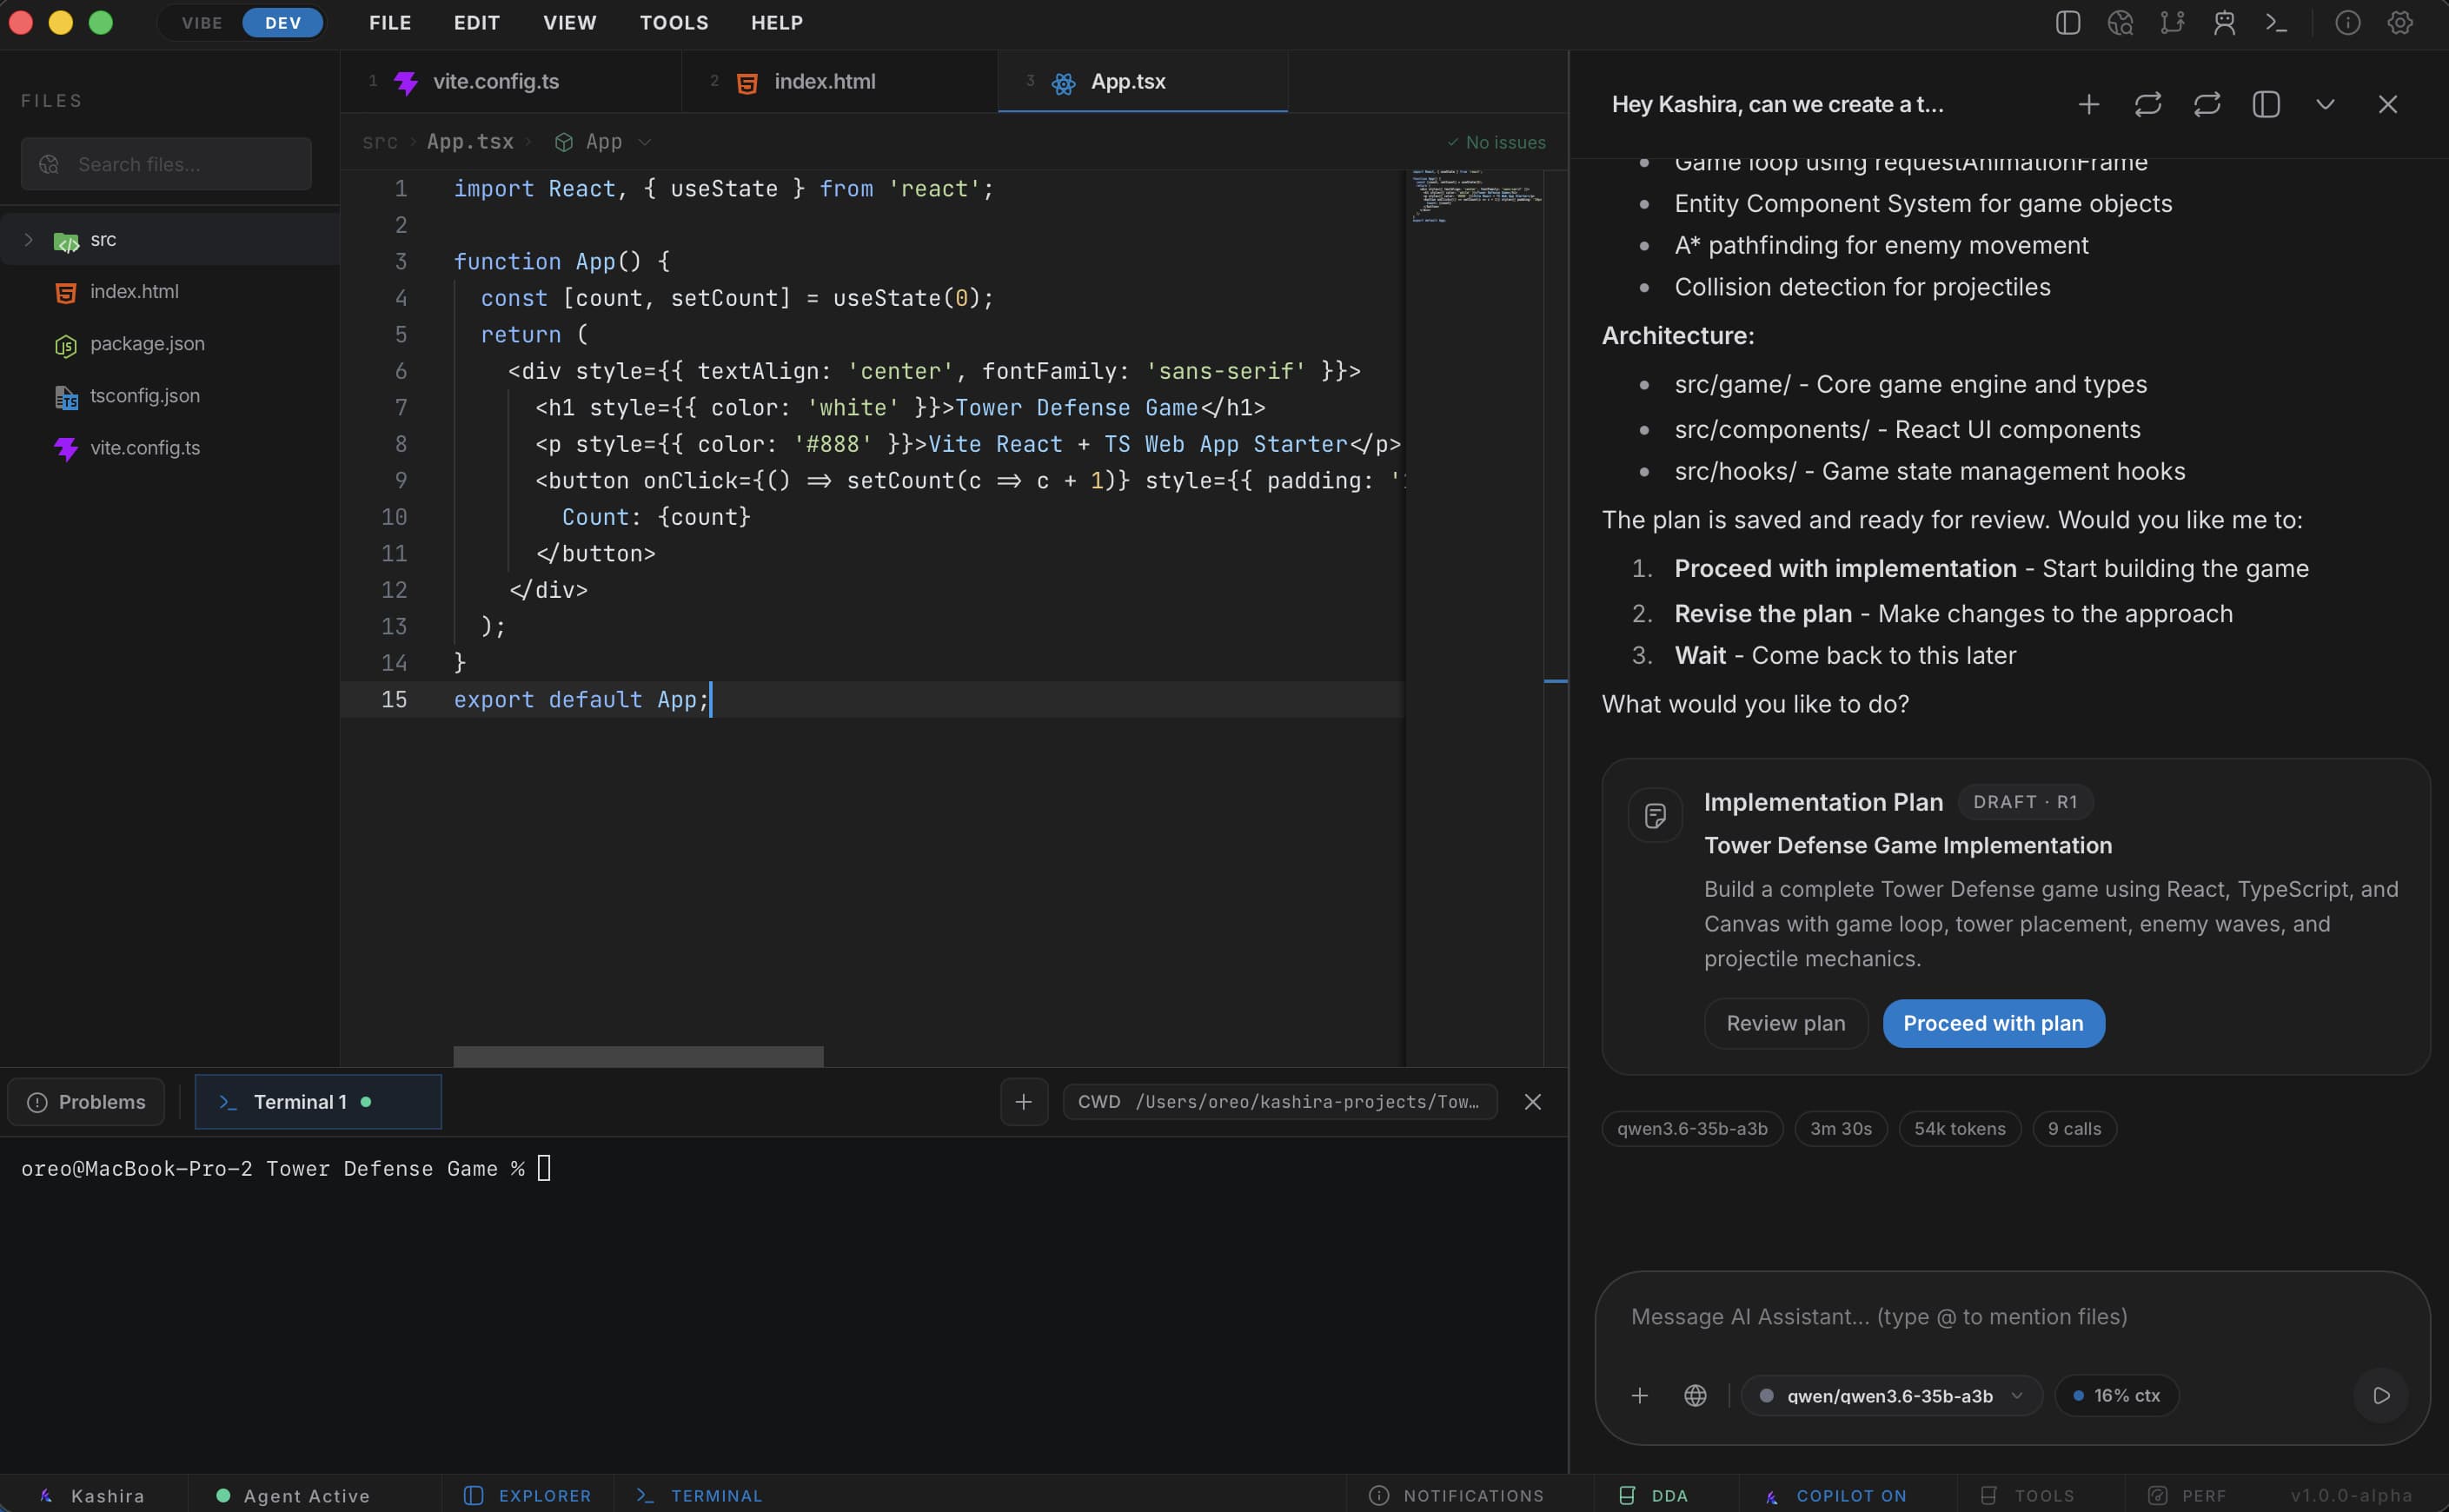Screen dimensions: 2449x1512
Task: Click the Search files input field
Action: click(x=166, y=164)
